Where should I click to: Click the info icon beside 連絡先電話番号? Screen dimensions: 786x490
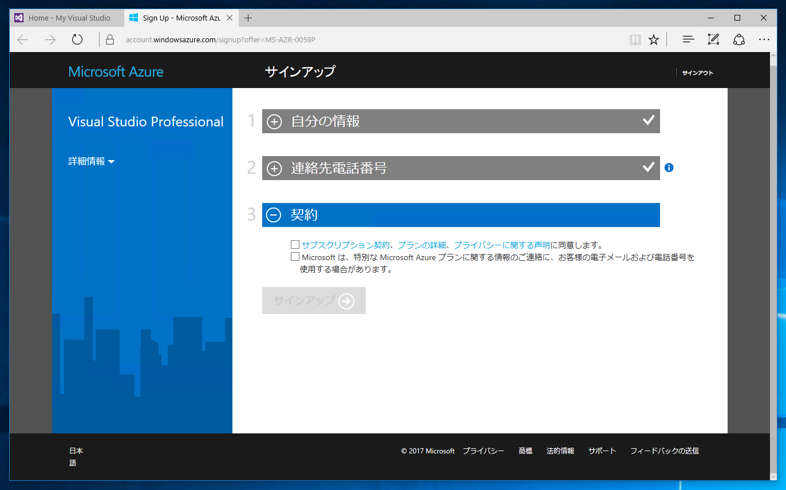pos(669,168)
